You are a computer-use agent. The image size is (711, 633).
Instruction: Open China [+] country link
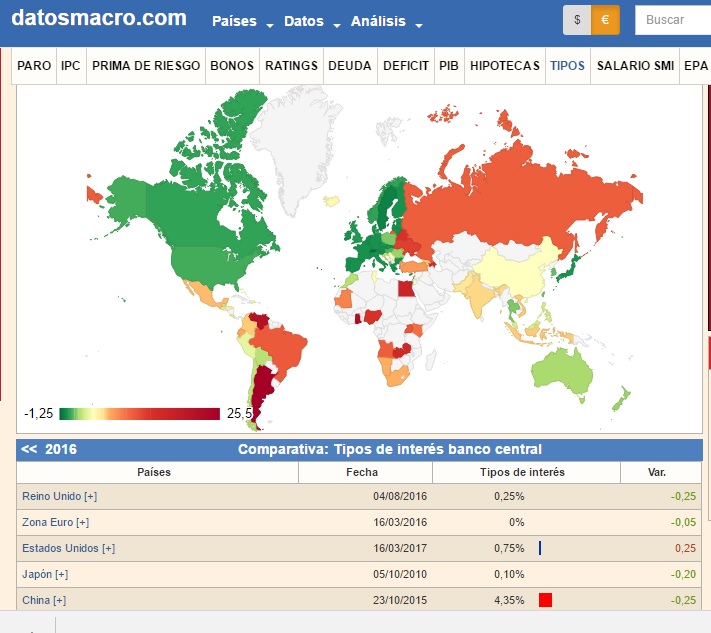[x=44, y=600]
